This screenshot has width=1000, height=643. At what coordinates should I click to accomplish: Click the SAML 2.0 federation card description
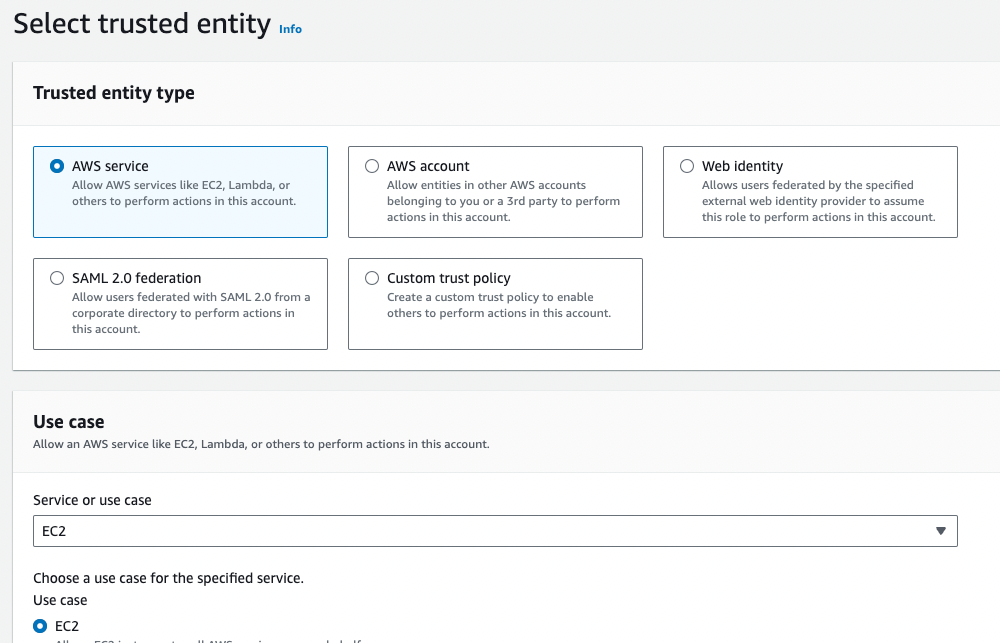tap(191, 313)
